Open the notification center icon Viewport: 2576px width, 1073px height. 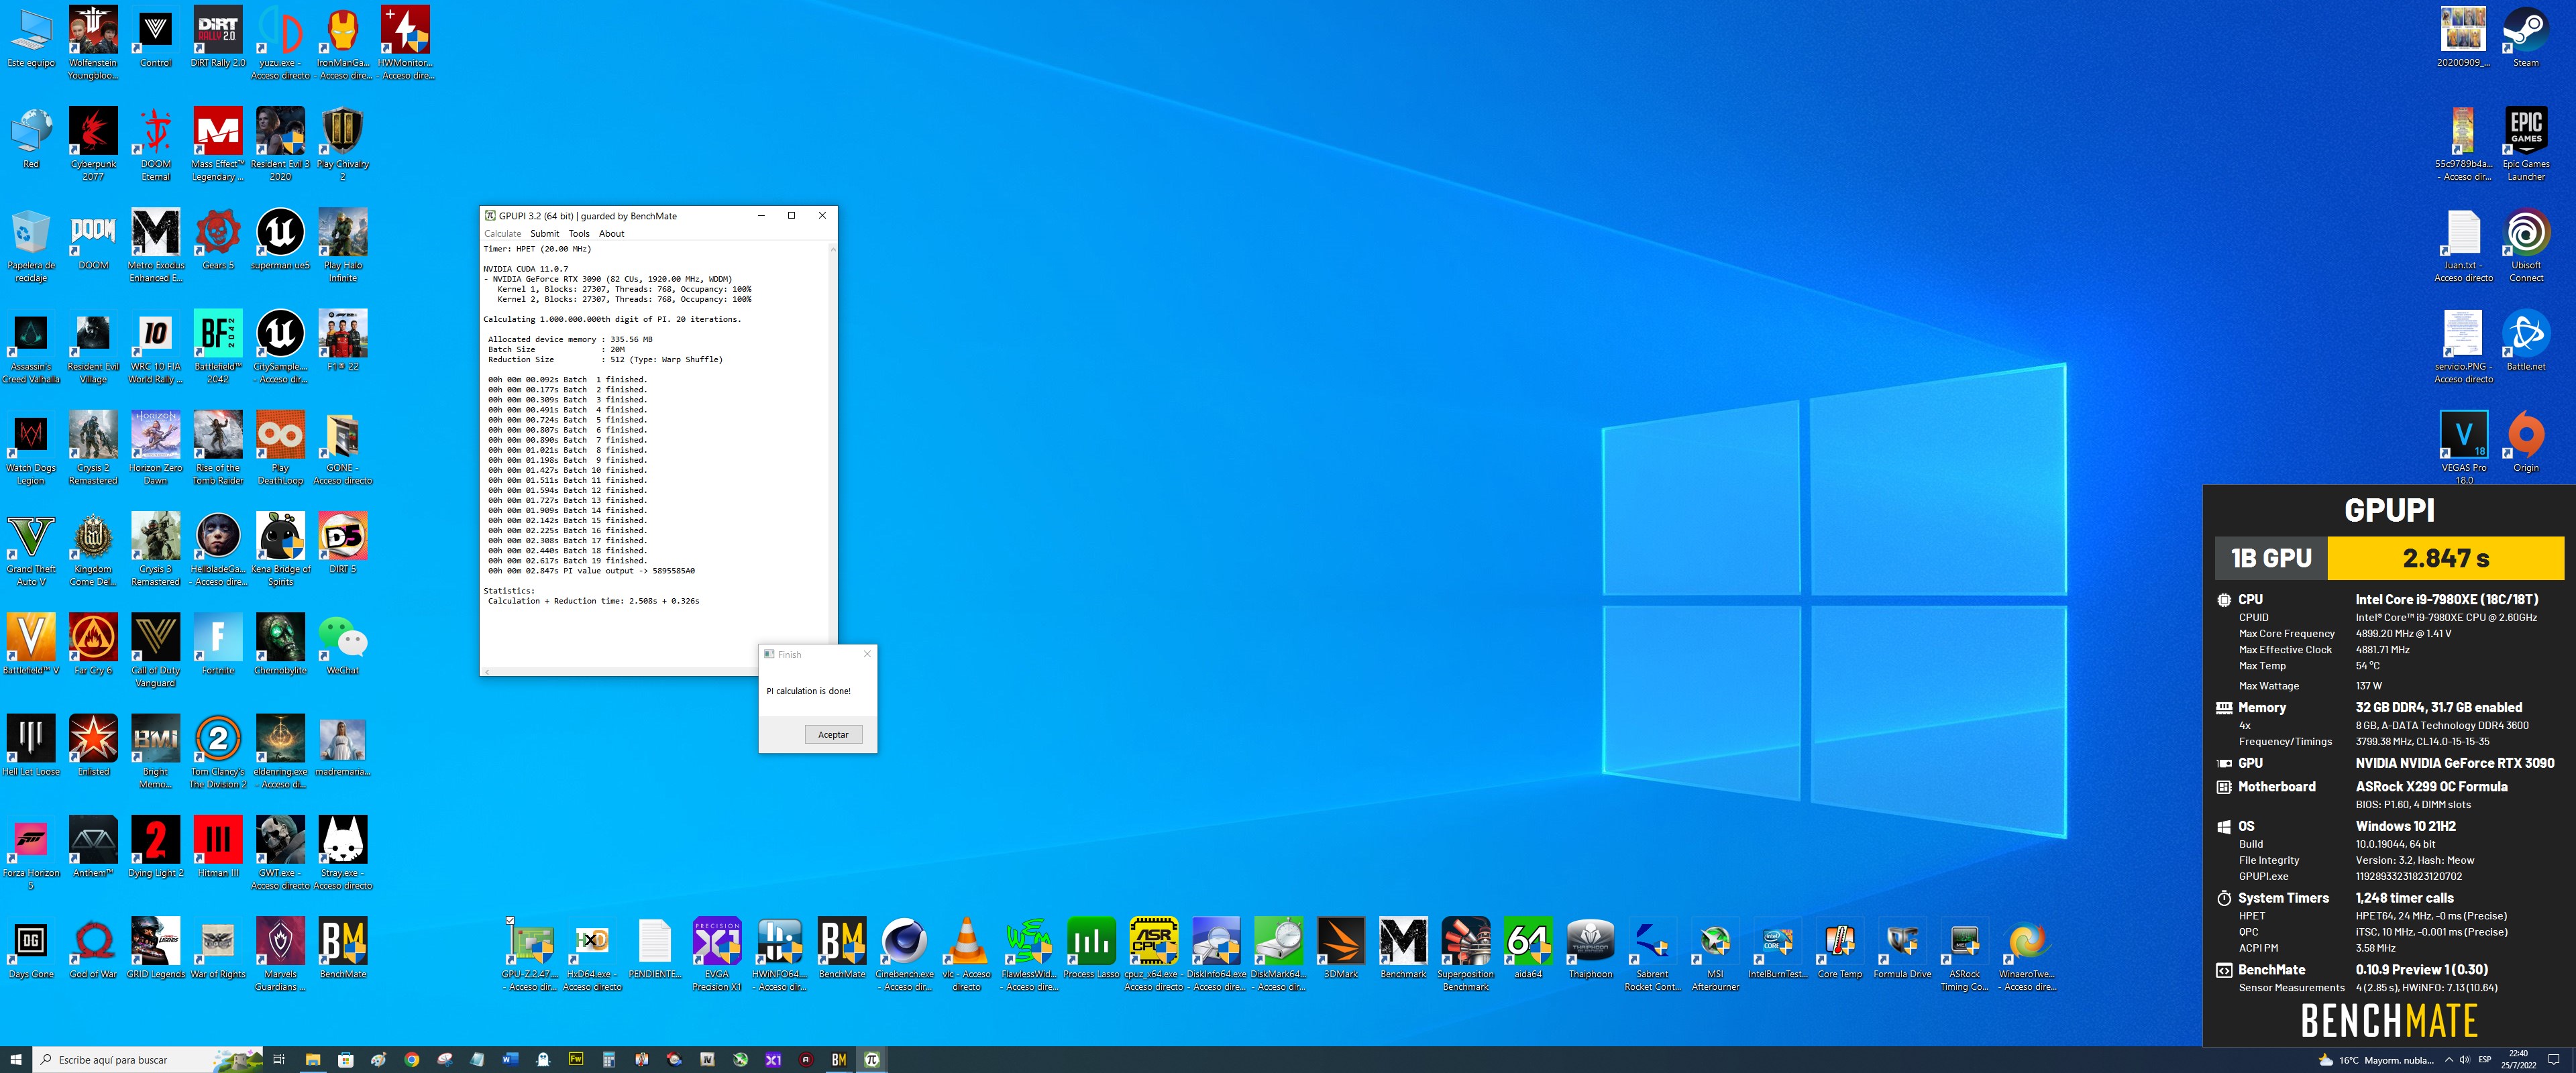coord(2553,1060)
